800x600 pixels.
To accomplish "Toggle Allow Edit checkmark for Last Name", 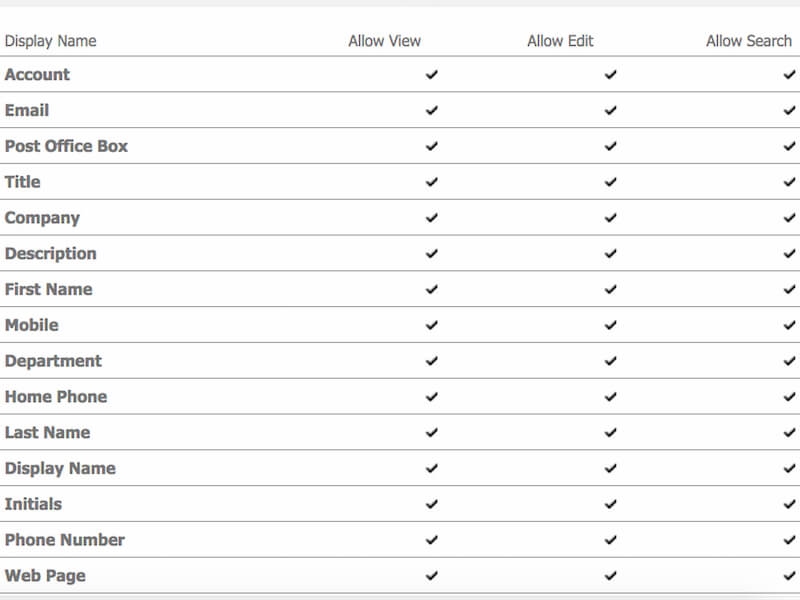I will 610,433.
